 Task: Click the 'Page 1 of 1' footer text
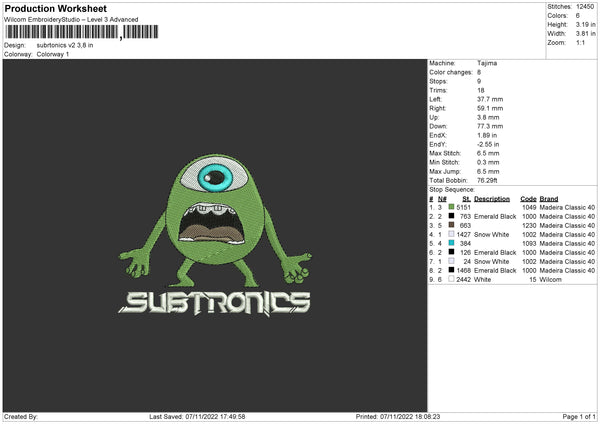click(x=579, y=417)
